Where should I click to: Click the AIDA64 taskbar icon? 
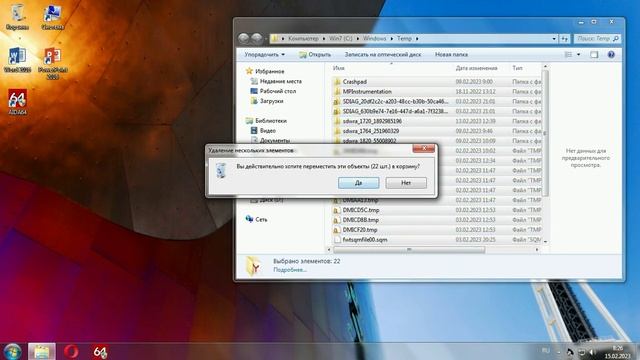[100, 351]
